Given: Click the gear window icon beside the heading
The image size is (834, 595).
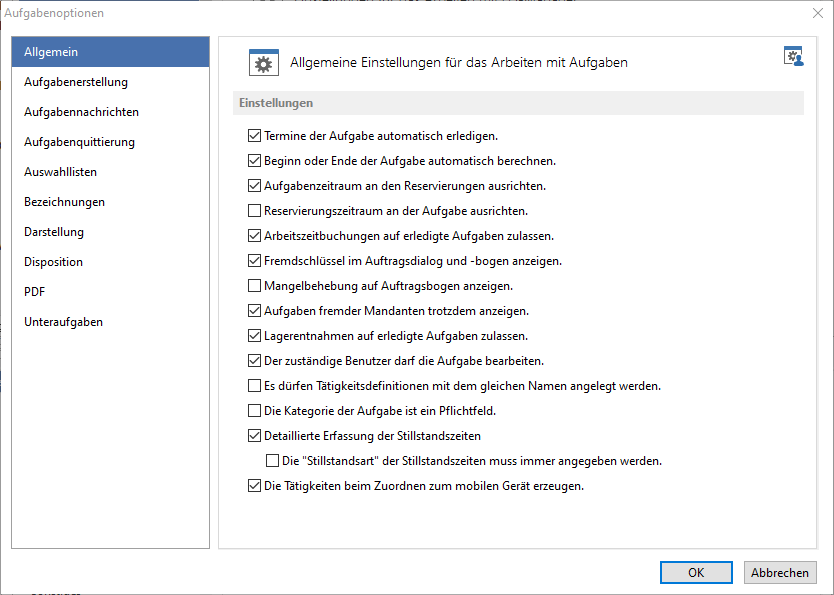Looking at the screenshot, I should click(264, 63).
